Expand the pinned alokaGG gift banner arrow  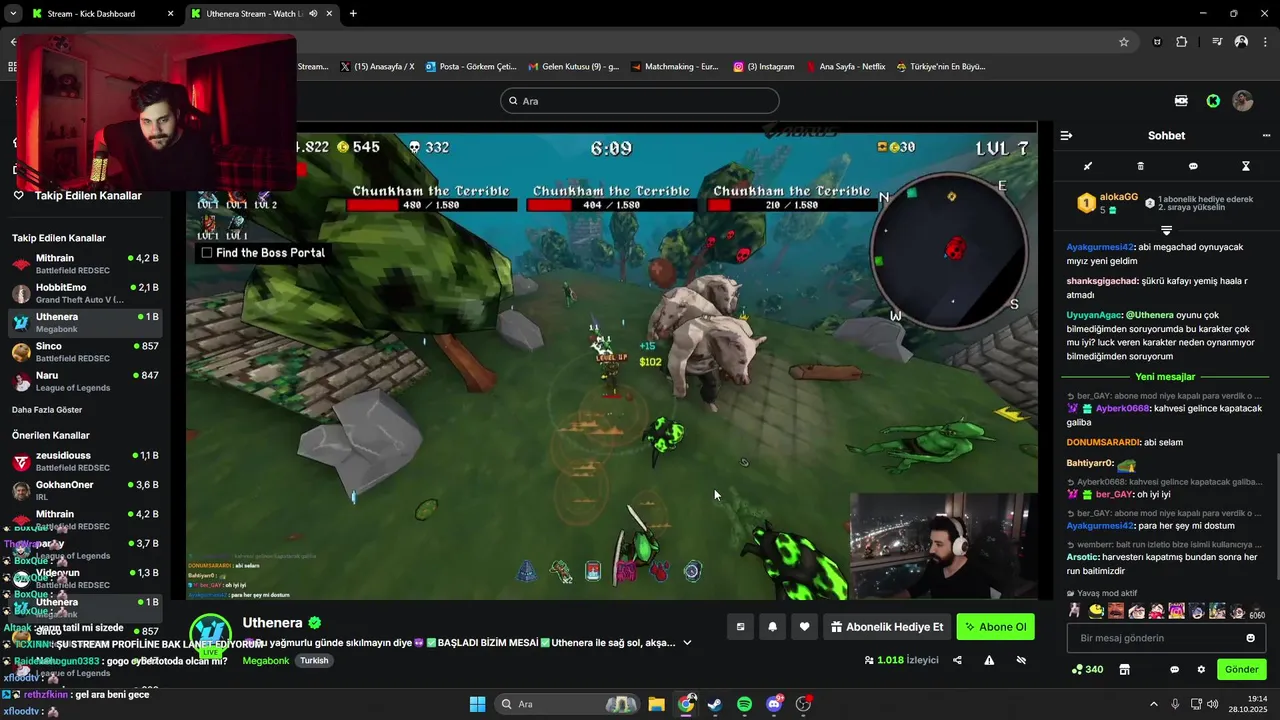(1166, 231)
